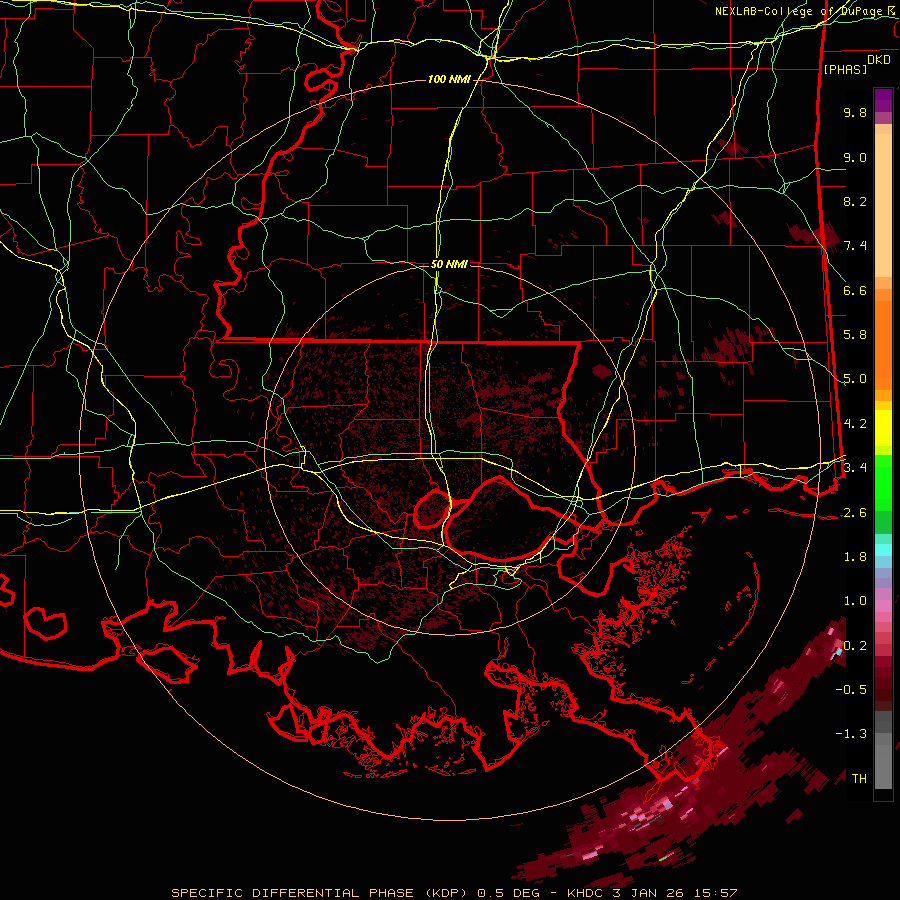Click the 3 JAN 26 date text
This screenshot has height=900, width=900.
(649, 893)
